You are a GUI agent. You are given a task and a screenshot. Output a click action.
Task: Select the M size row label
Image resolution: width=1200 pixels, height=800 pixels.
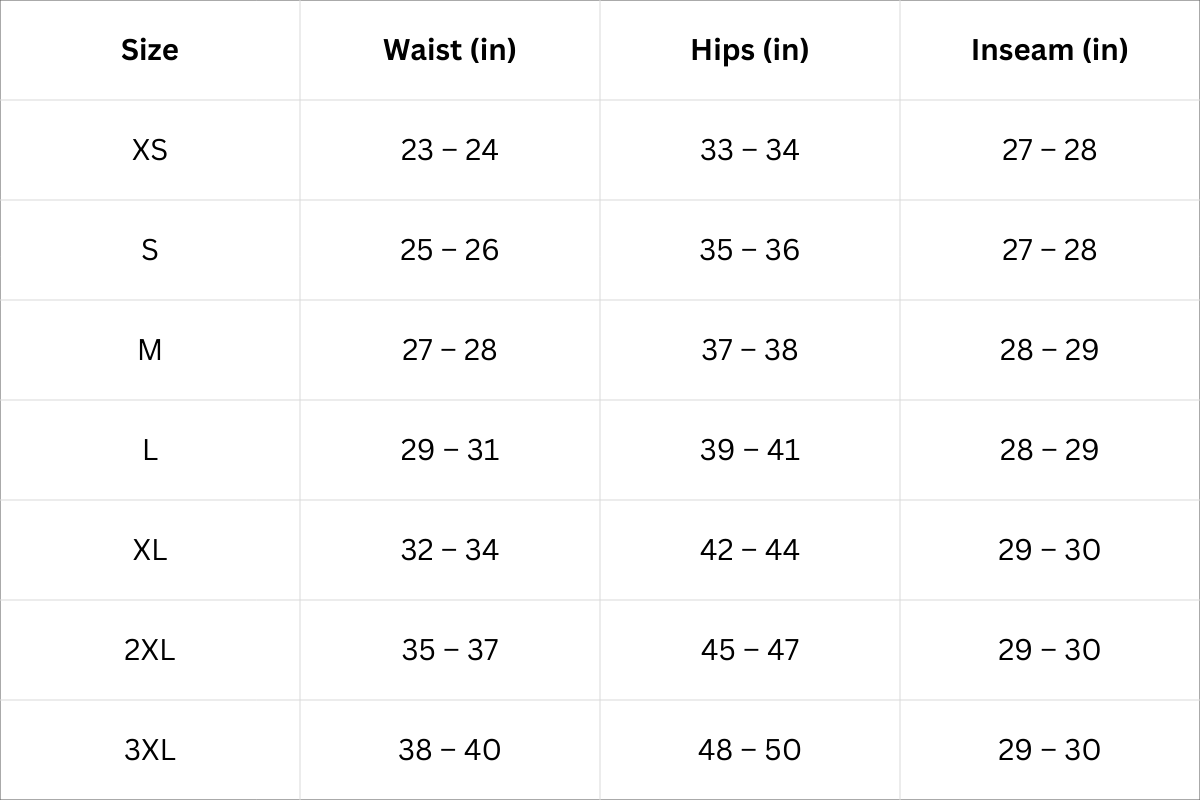click(x=150, y=350)
